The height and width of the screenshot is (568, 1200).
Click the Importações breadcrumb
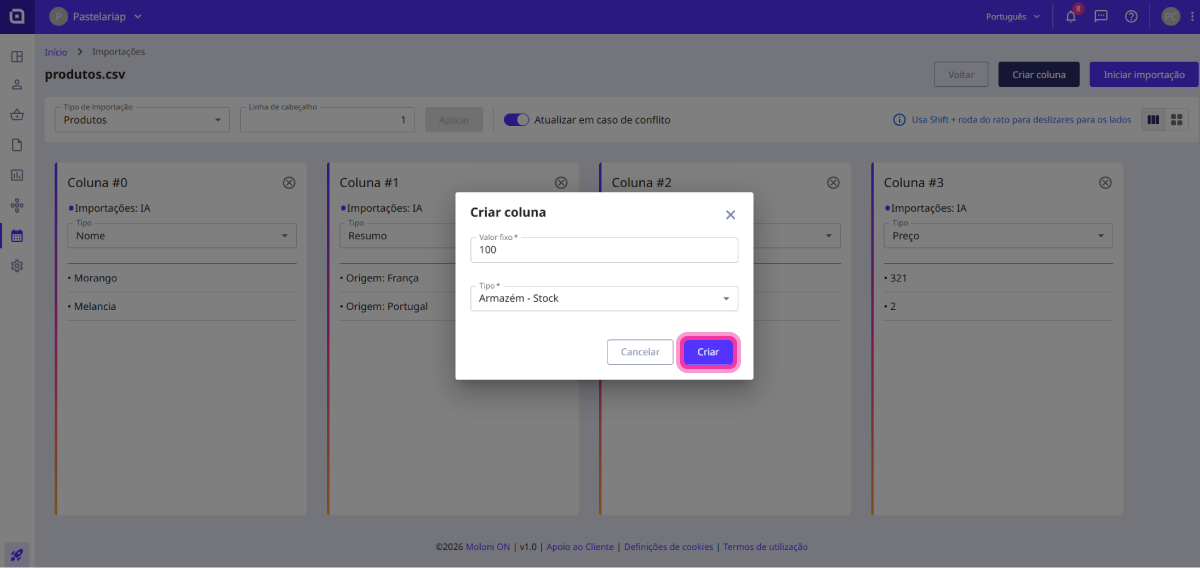[x=118, y=52]
